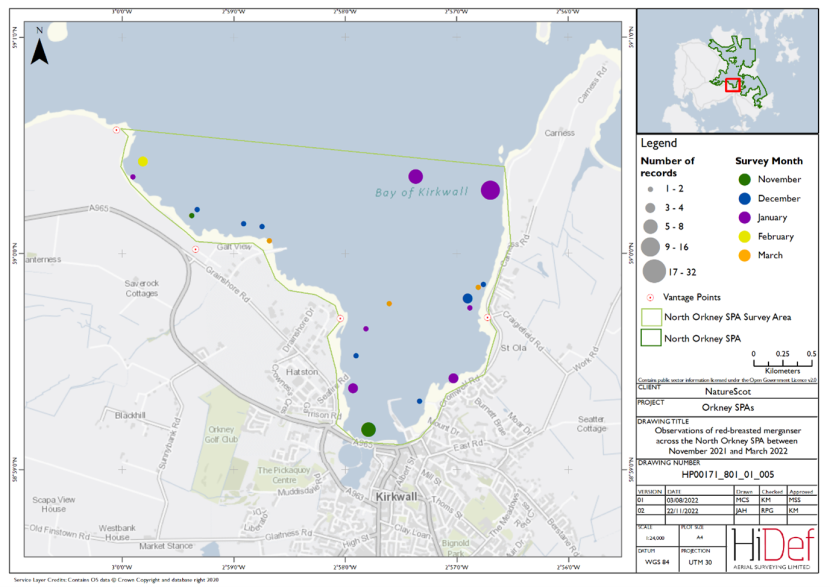Click the 5 - 8 records size circle
The height and width of the screenshot is (587, 830).
pos(650,227)
